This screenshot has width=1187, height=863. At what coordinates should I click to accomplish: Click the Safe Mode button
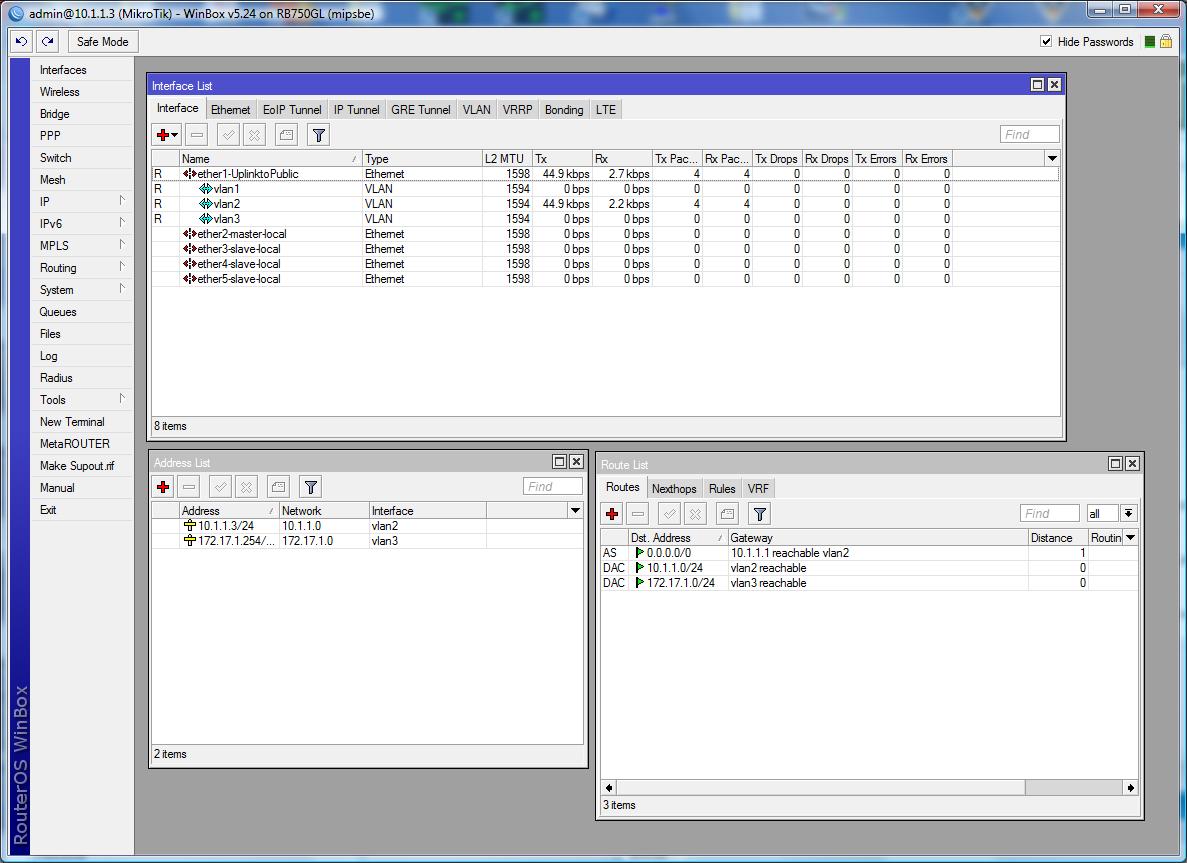pyautogui.click(x=102, y=41)
